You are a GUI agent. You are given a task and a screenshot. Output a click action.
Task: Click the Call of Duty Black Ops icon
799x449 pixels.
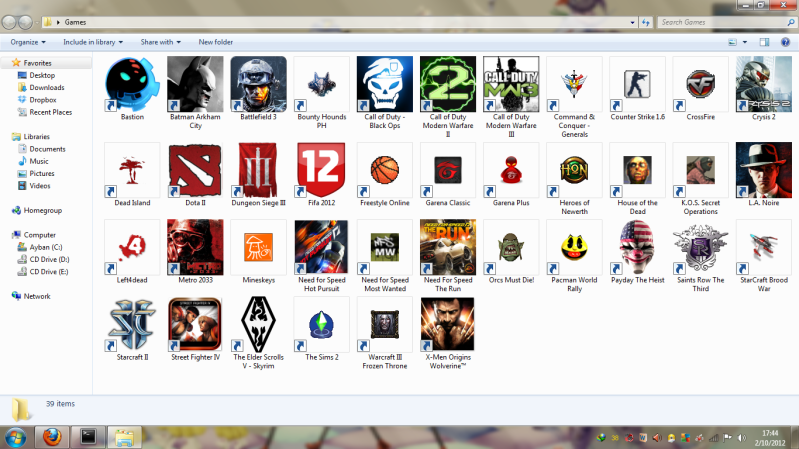(385, 85)
